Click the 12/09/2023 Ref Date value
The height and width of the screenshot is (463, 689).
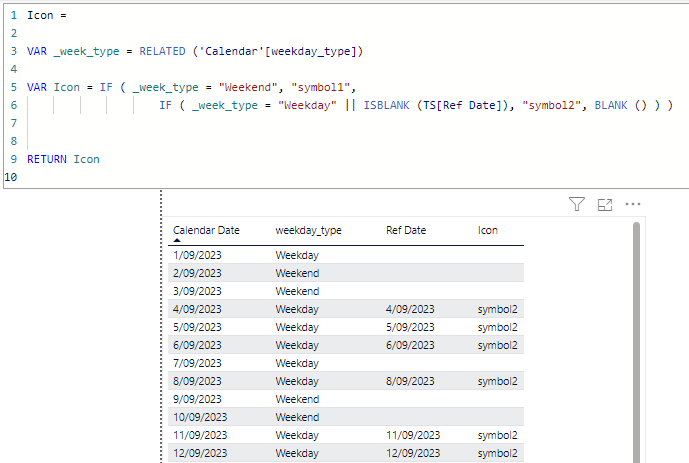[413, 453]
